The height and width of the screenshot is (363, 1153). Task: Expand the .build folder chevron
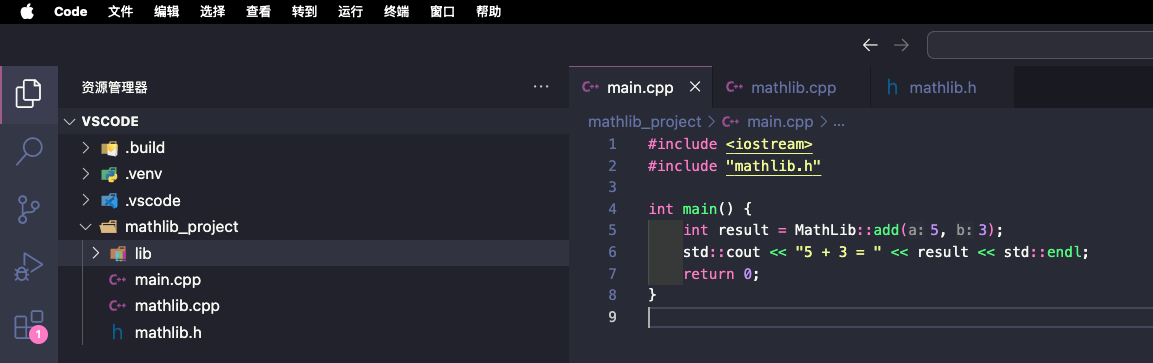click(86, 148)
